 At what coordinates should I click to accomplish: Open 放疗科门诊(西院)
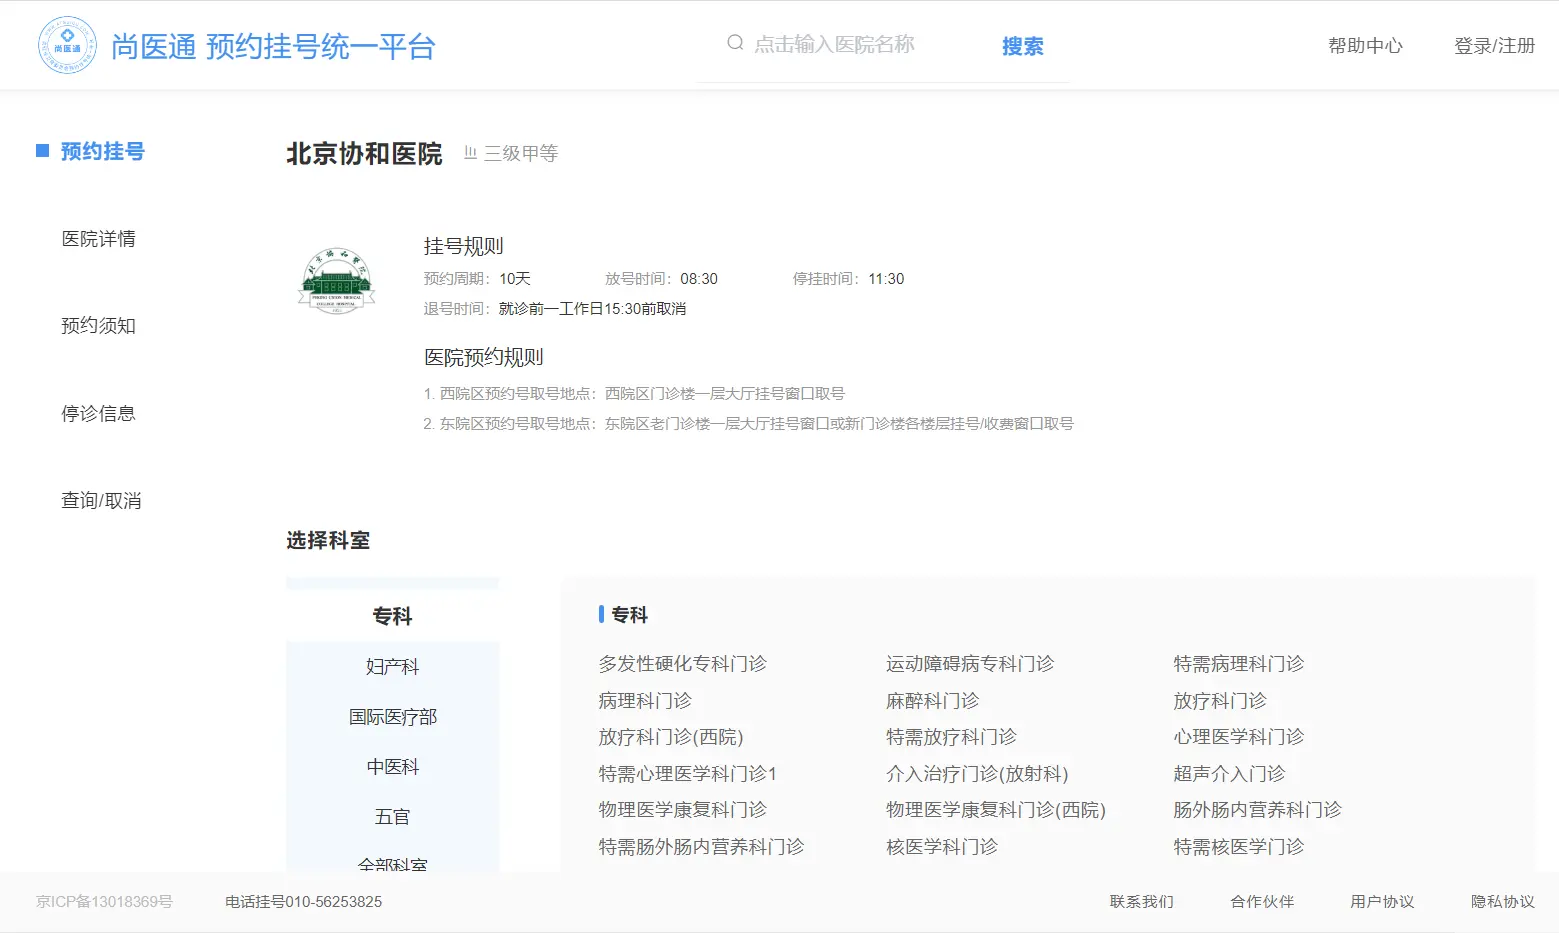[671, 737]
